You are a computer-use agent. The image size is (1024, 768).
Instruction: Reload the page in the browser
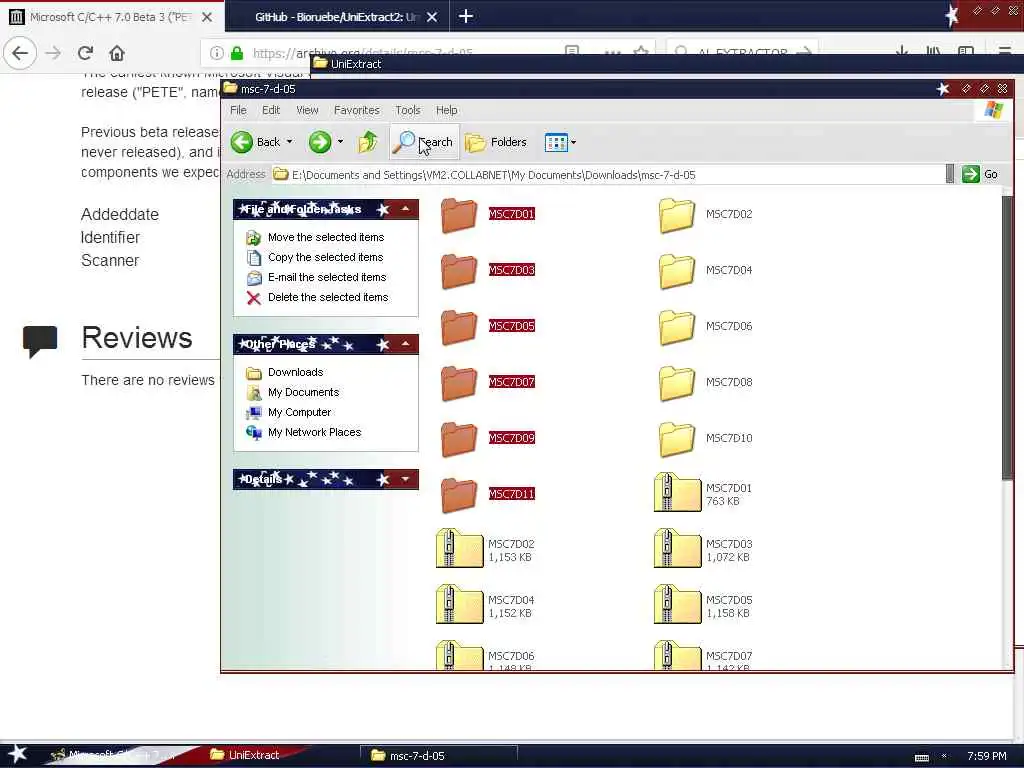coord(86,53)
